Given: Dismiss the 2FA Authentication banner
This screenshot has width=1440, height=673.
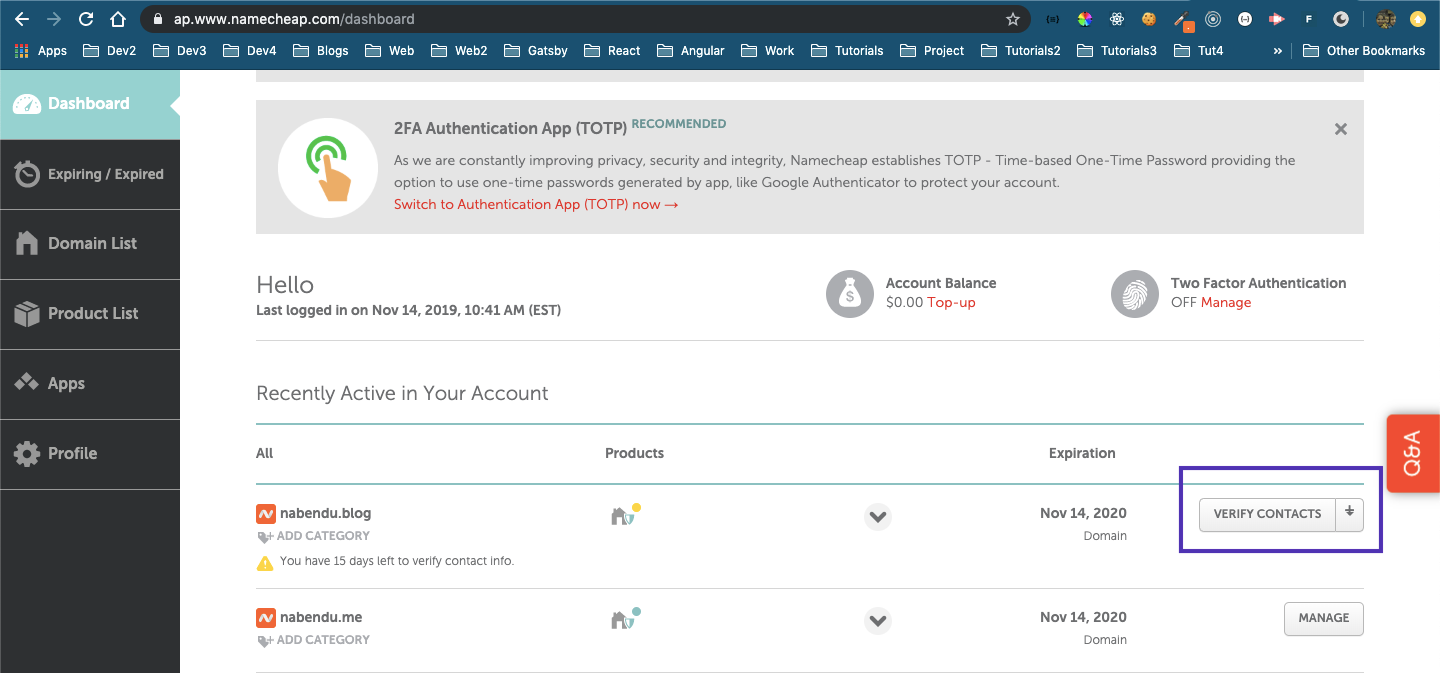Looking at the screenshot, I should [1341, 129].
